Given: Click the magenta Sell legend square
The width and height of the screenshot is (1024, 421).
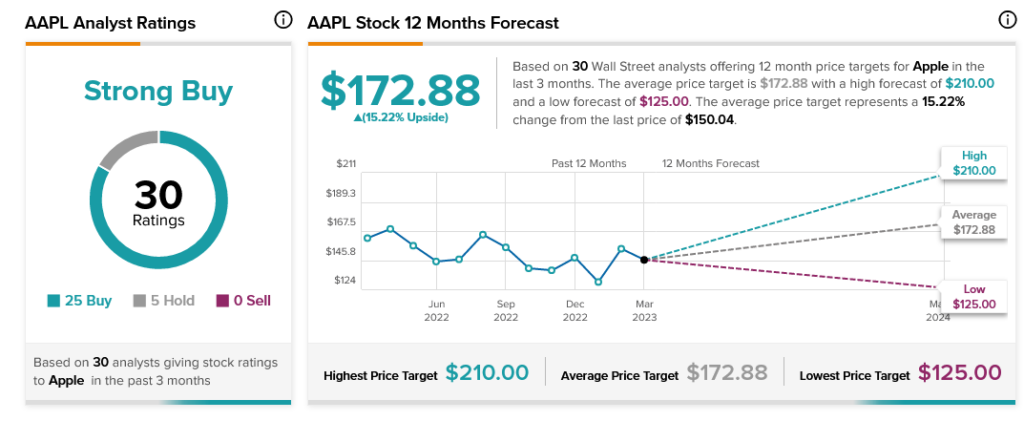Looking at the screenshot, I should click(223, 301).
